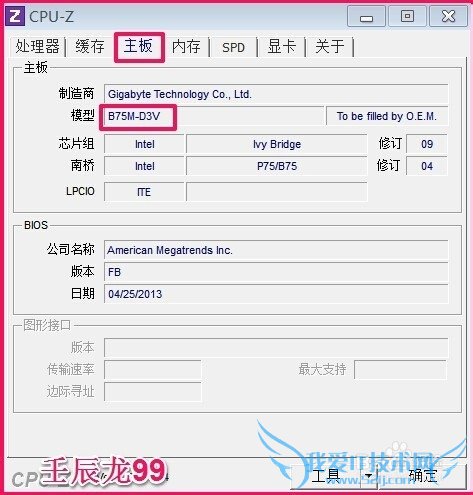Viewport: 473px width, 495px height.
Task: Switch to the 显卡 tab
Action: pos(282,46)
